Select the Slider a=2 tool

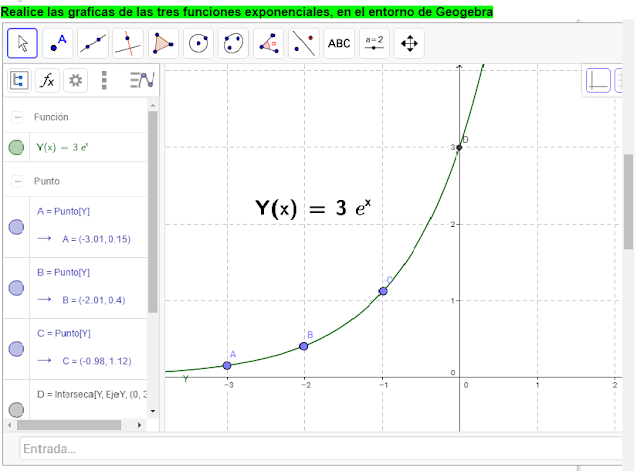pos(374,43)
